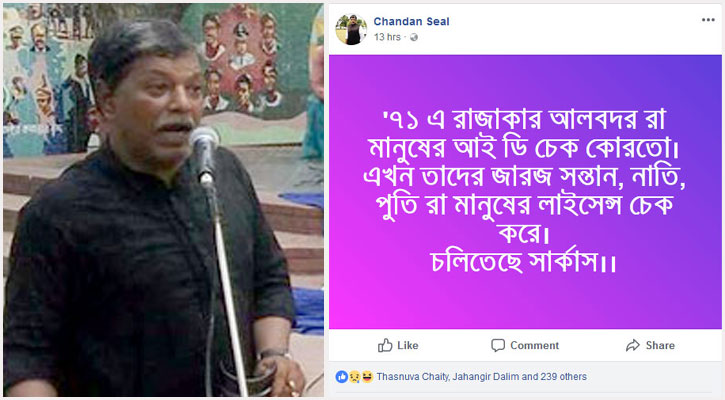The width and height of the screenshot is (725, 400).
Task: Click the Bengali text inside the post
Action: click(x=524, y=191)
